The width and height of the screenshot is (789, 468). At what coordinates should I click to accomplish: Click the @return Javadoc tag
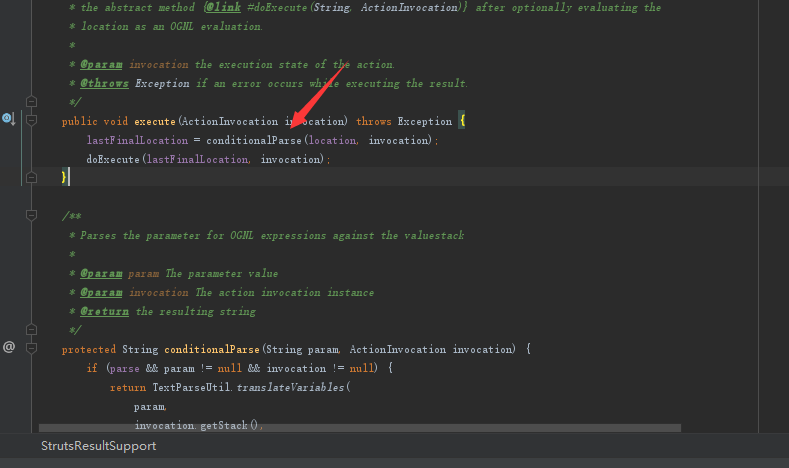coord(105,311)
